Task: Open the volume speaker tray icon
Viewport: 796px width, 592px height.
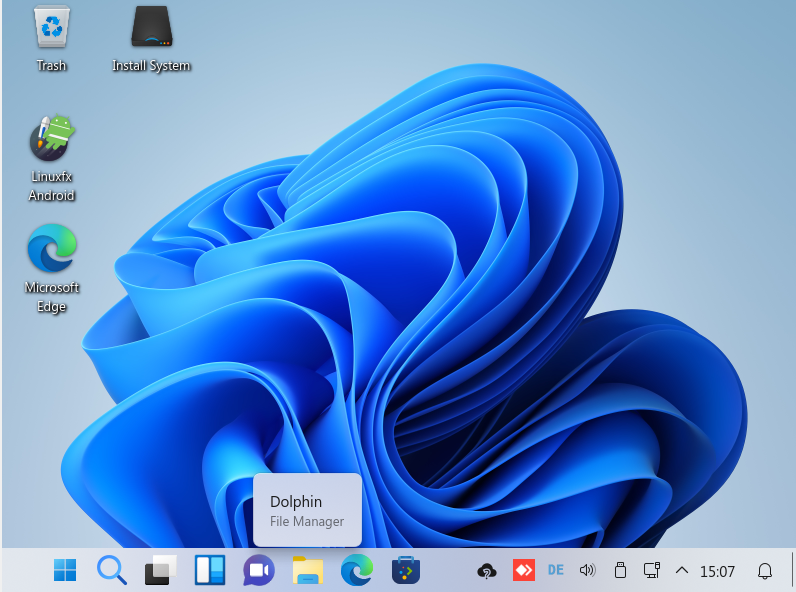Action: pyautogui.click(x=587, y=571)
